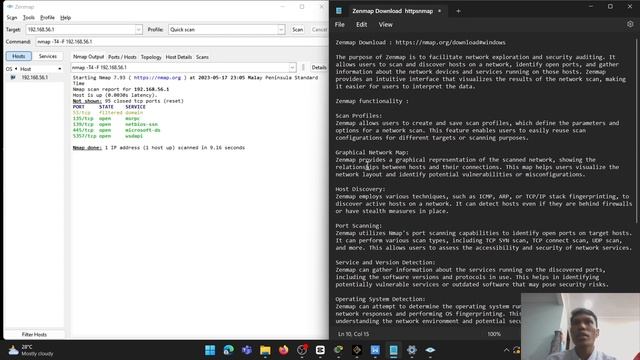
Task: Switch to the Host Details tab
Action: [178, 57]
